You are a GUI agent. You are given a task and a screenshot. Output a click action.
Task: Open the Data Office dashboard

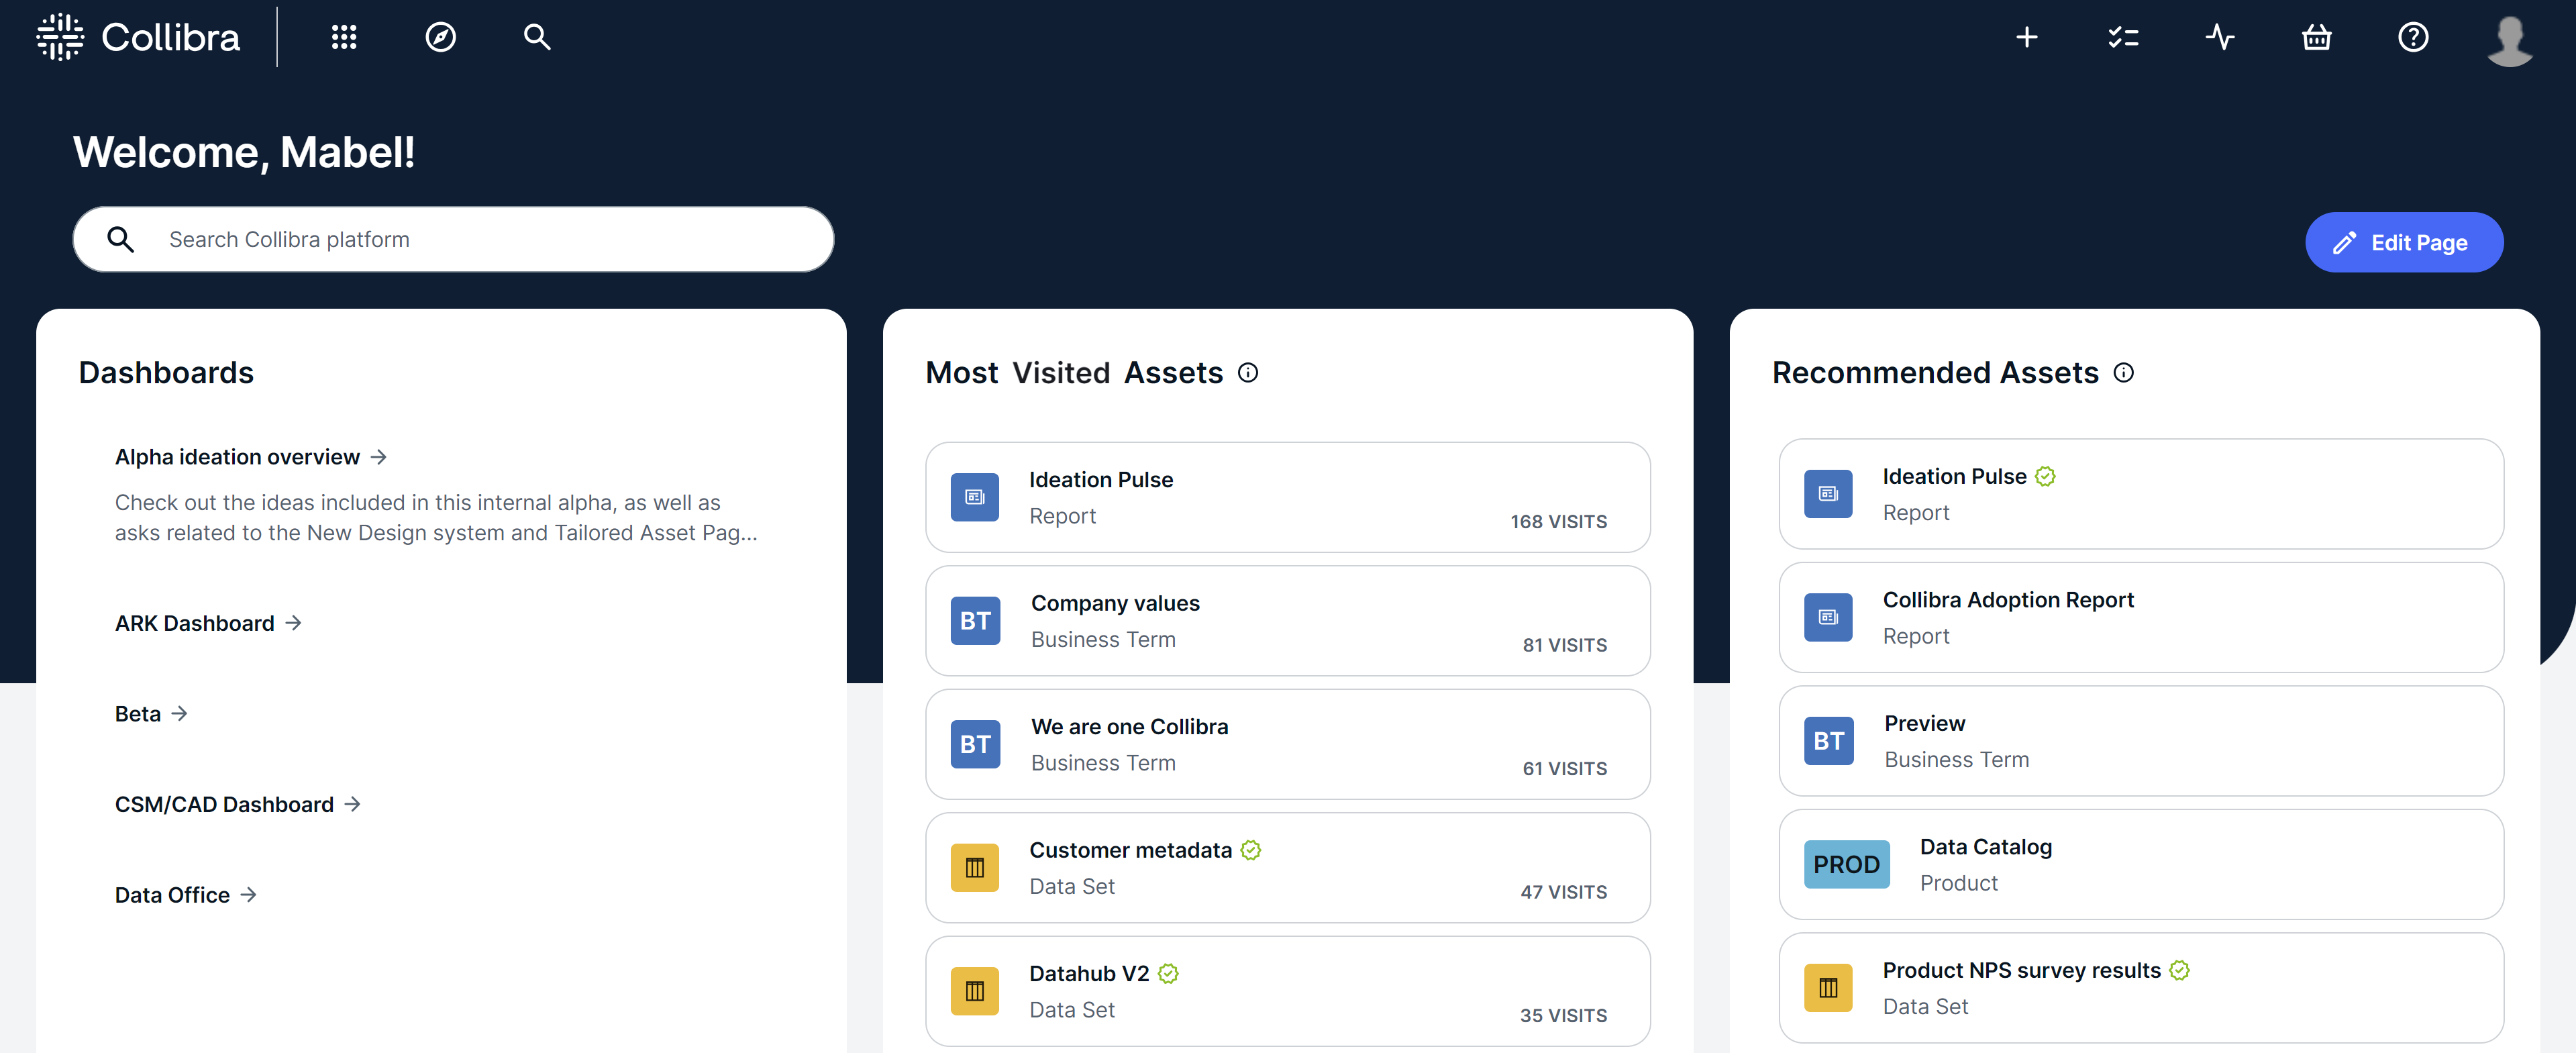(171, 894)
